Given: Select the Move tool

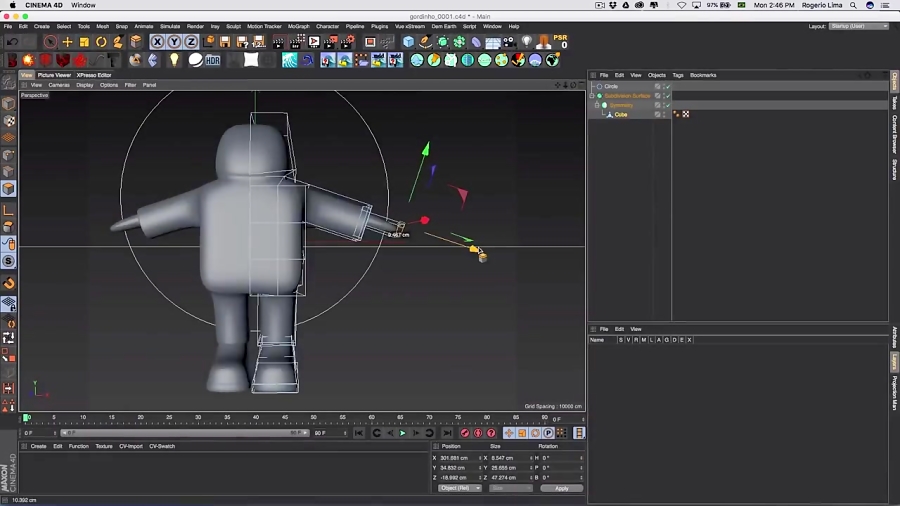Looking at the screenshot, I should click(x=68, y=41).
